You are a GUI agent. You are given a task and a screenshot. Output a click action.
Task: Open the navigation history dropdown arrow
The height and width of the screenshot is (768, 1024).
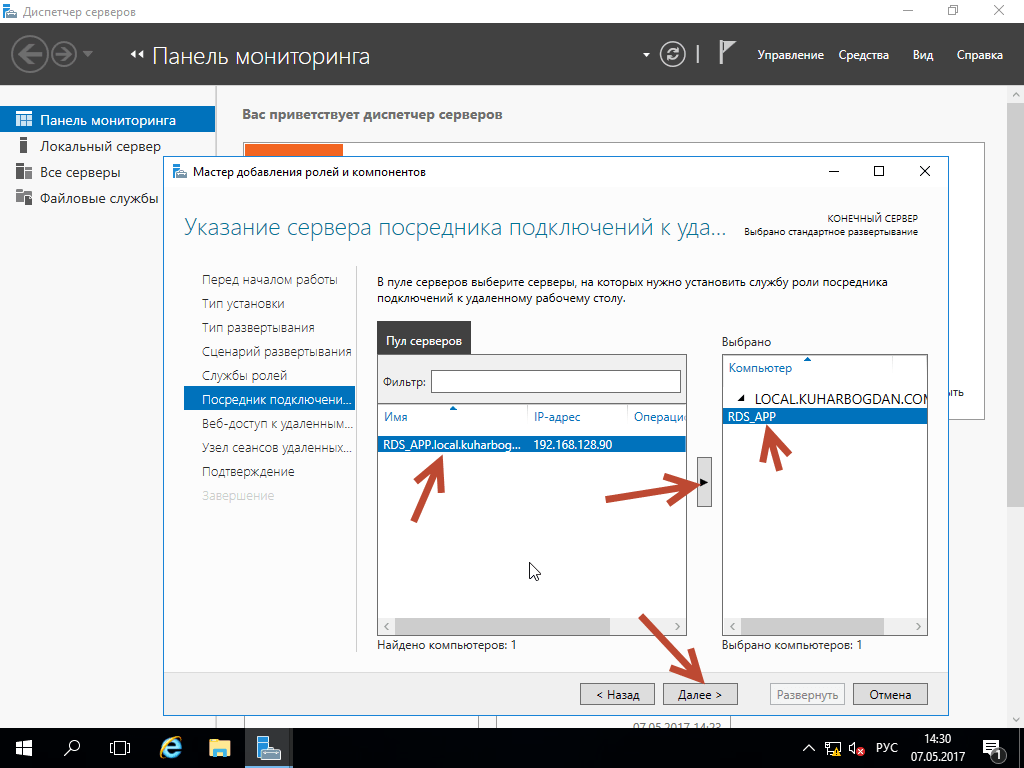coord(88,54)
